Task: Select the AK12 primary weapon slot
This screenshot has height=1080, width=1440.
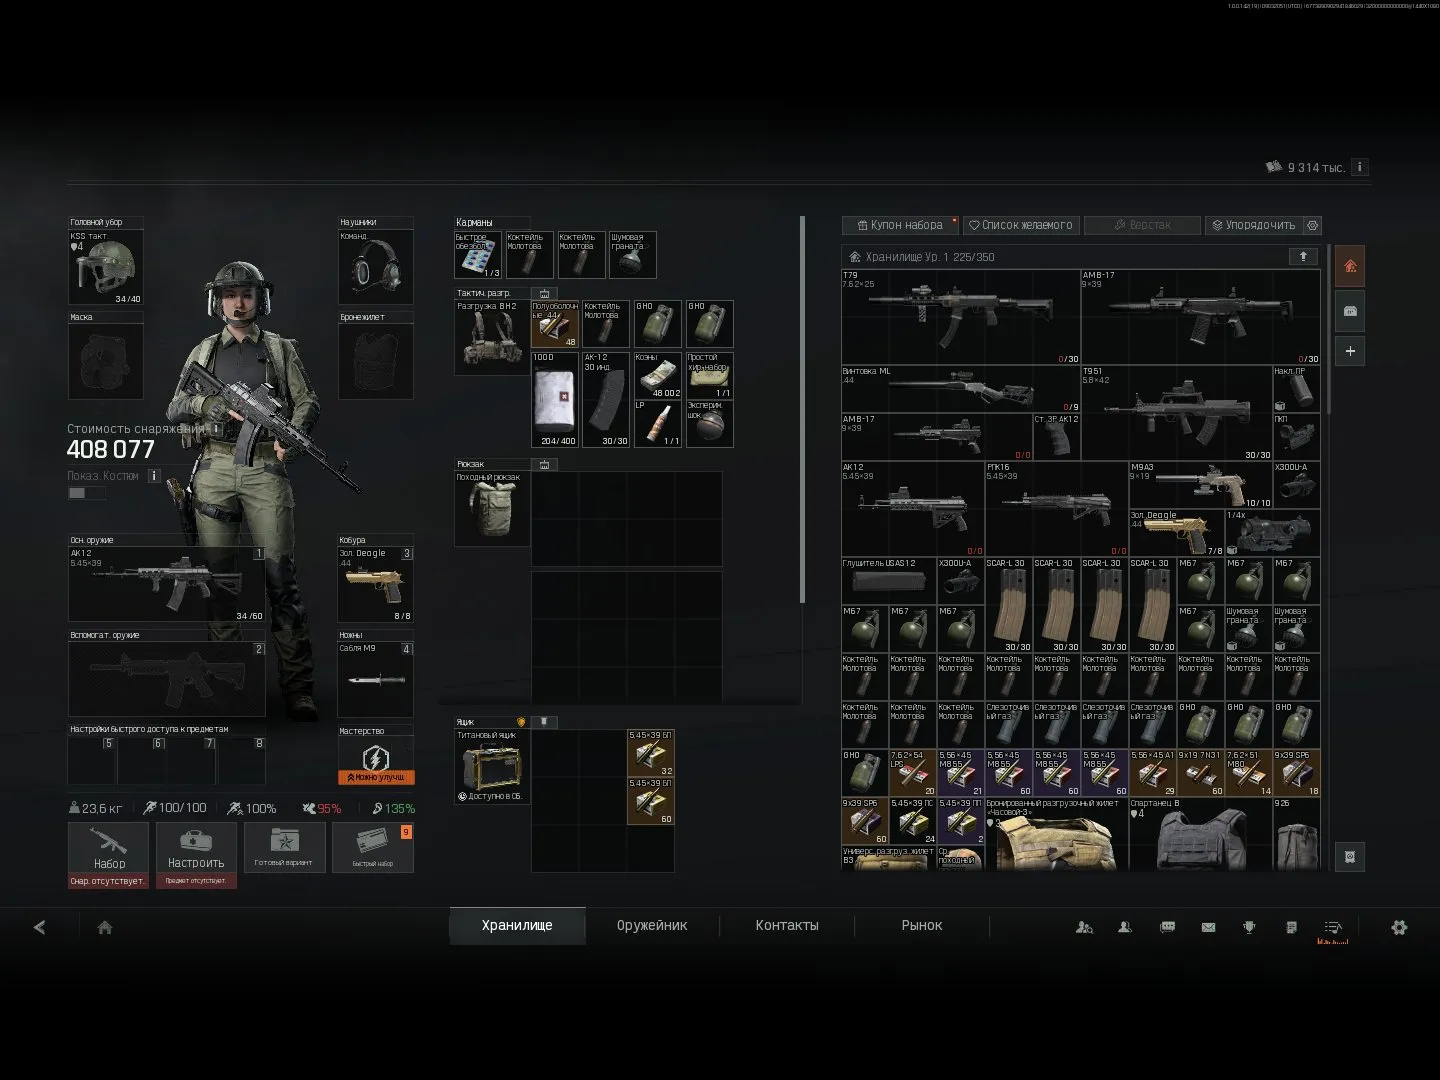Action: (167, 584)
